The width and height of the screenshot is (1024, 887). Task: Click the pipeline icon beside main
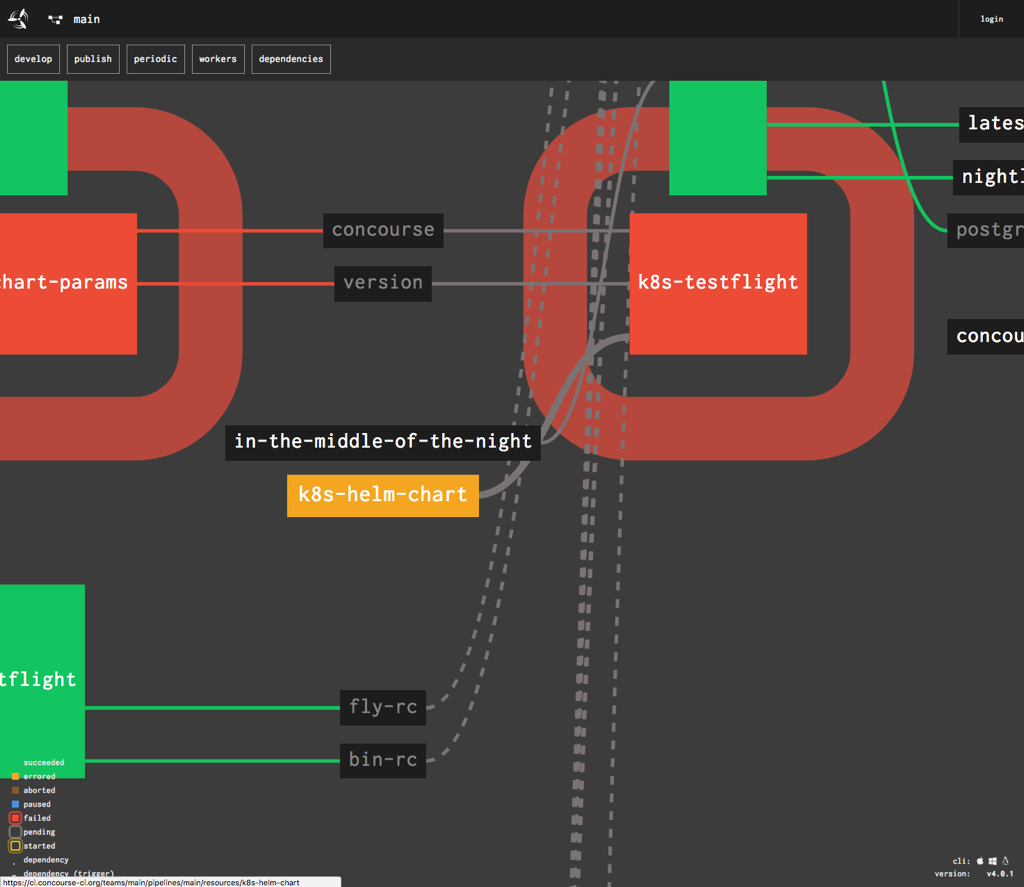pyautogui.click(x=55, y=19)
